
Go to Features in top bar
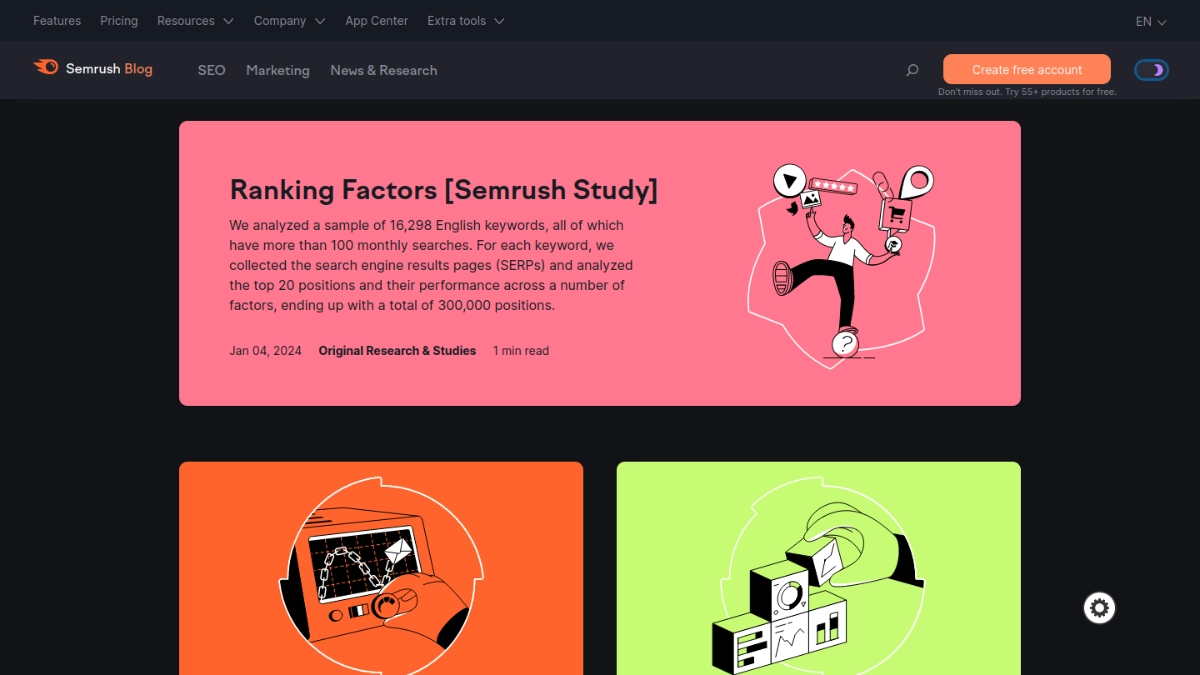coord(57,21)
